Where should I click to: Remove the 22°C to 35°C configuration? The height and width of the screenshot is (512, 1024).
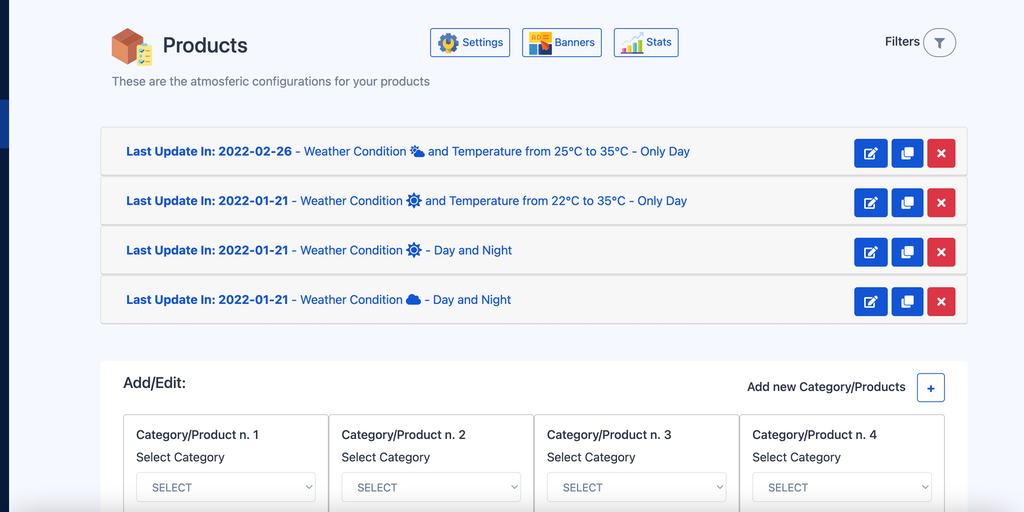click(941, 202)
